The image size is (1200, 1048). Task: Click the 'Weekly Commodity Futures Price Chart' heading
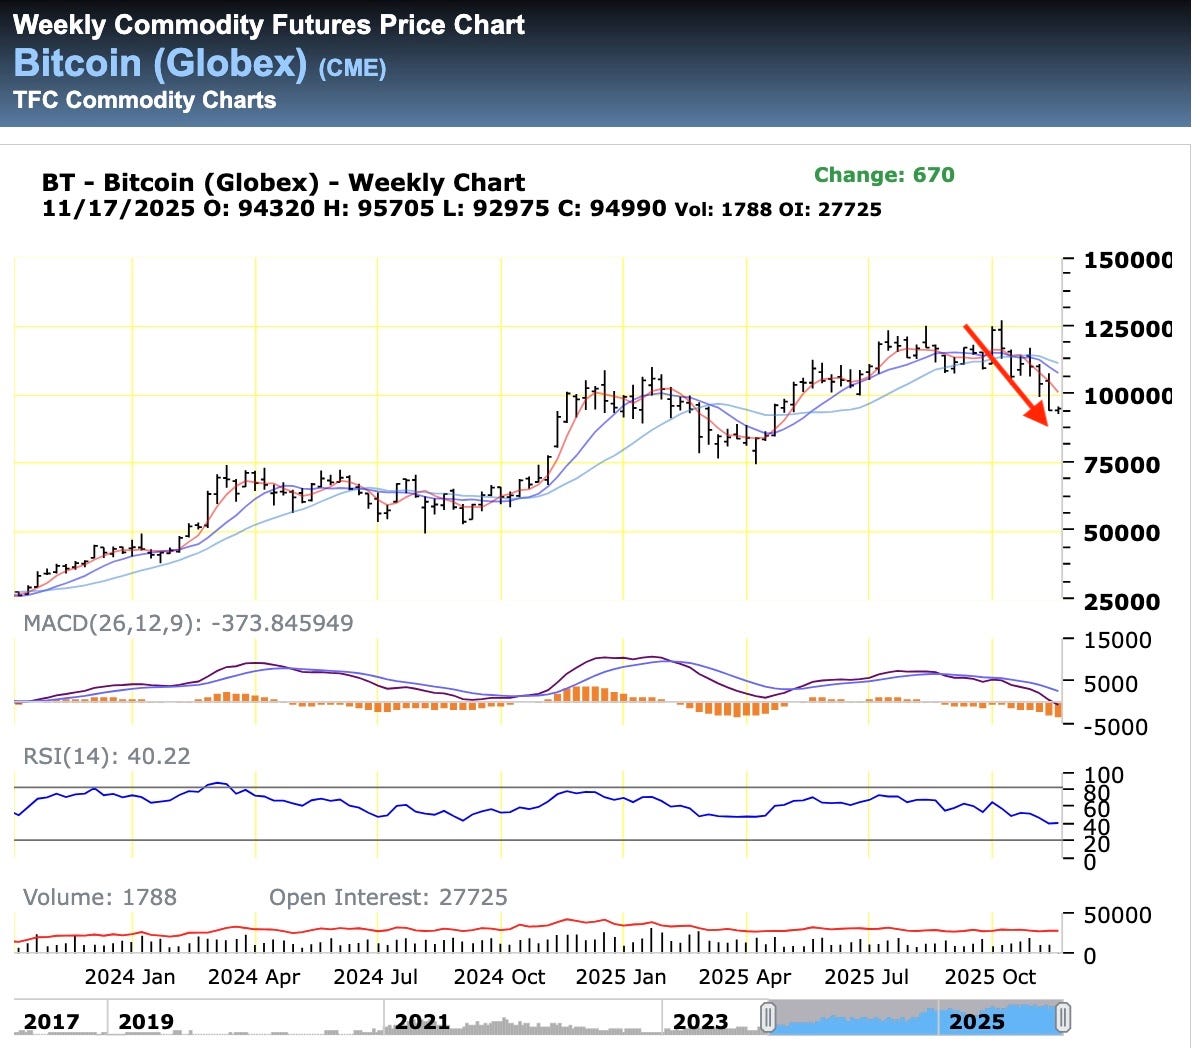click(x=269, y=25)
